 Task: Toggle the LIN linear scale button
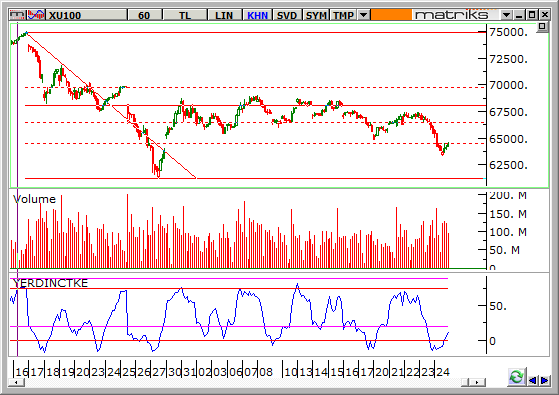[x=224, y=15]
